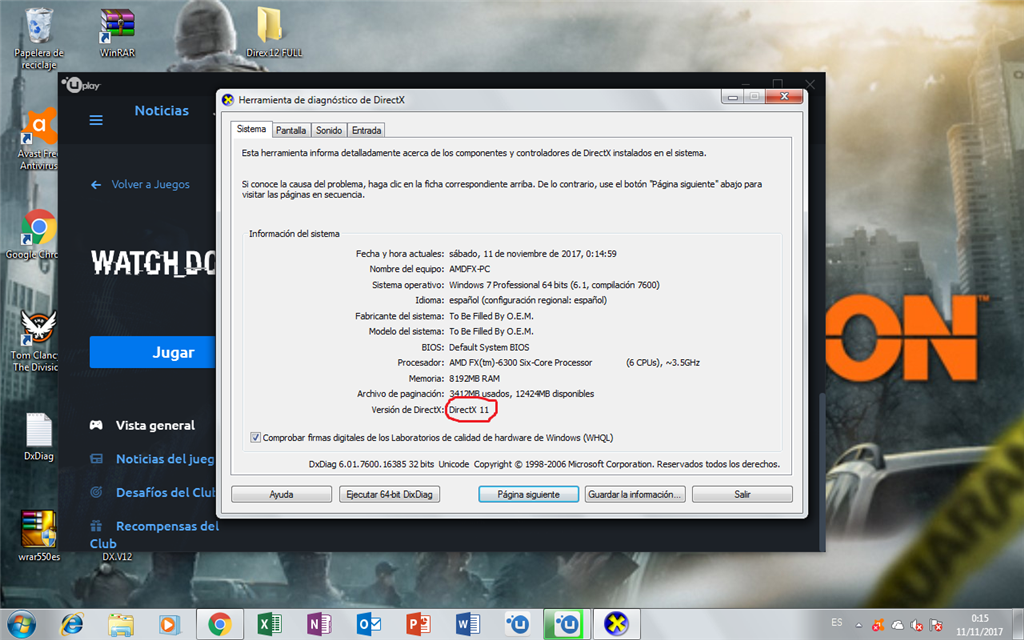Viewport: 1024px width, 640px height.
Task: Click the AMDFX-PC computer name value
Action: point(470,269)
